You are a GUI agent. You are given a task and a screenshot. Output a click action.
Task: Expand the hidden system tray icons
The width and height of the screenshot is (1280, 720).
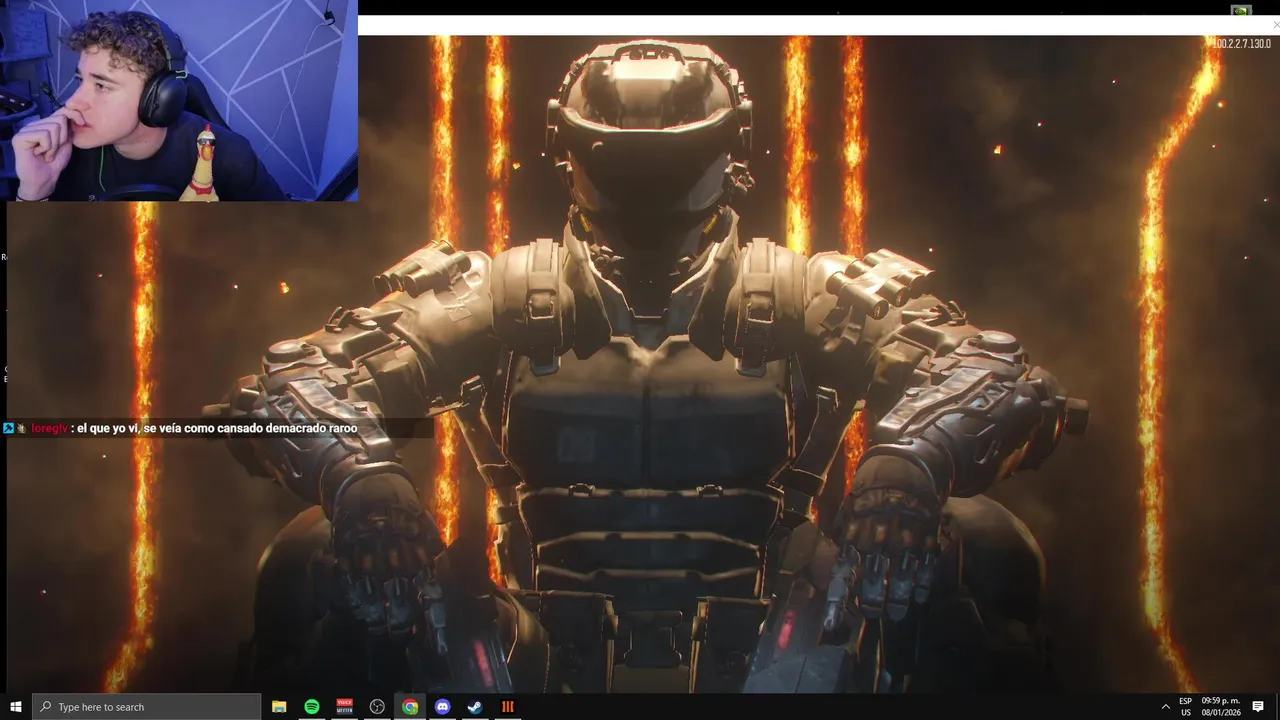coord(1165,707)
